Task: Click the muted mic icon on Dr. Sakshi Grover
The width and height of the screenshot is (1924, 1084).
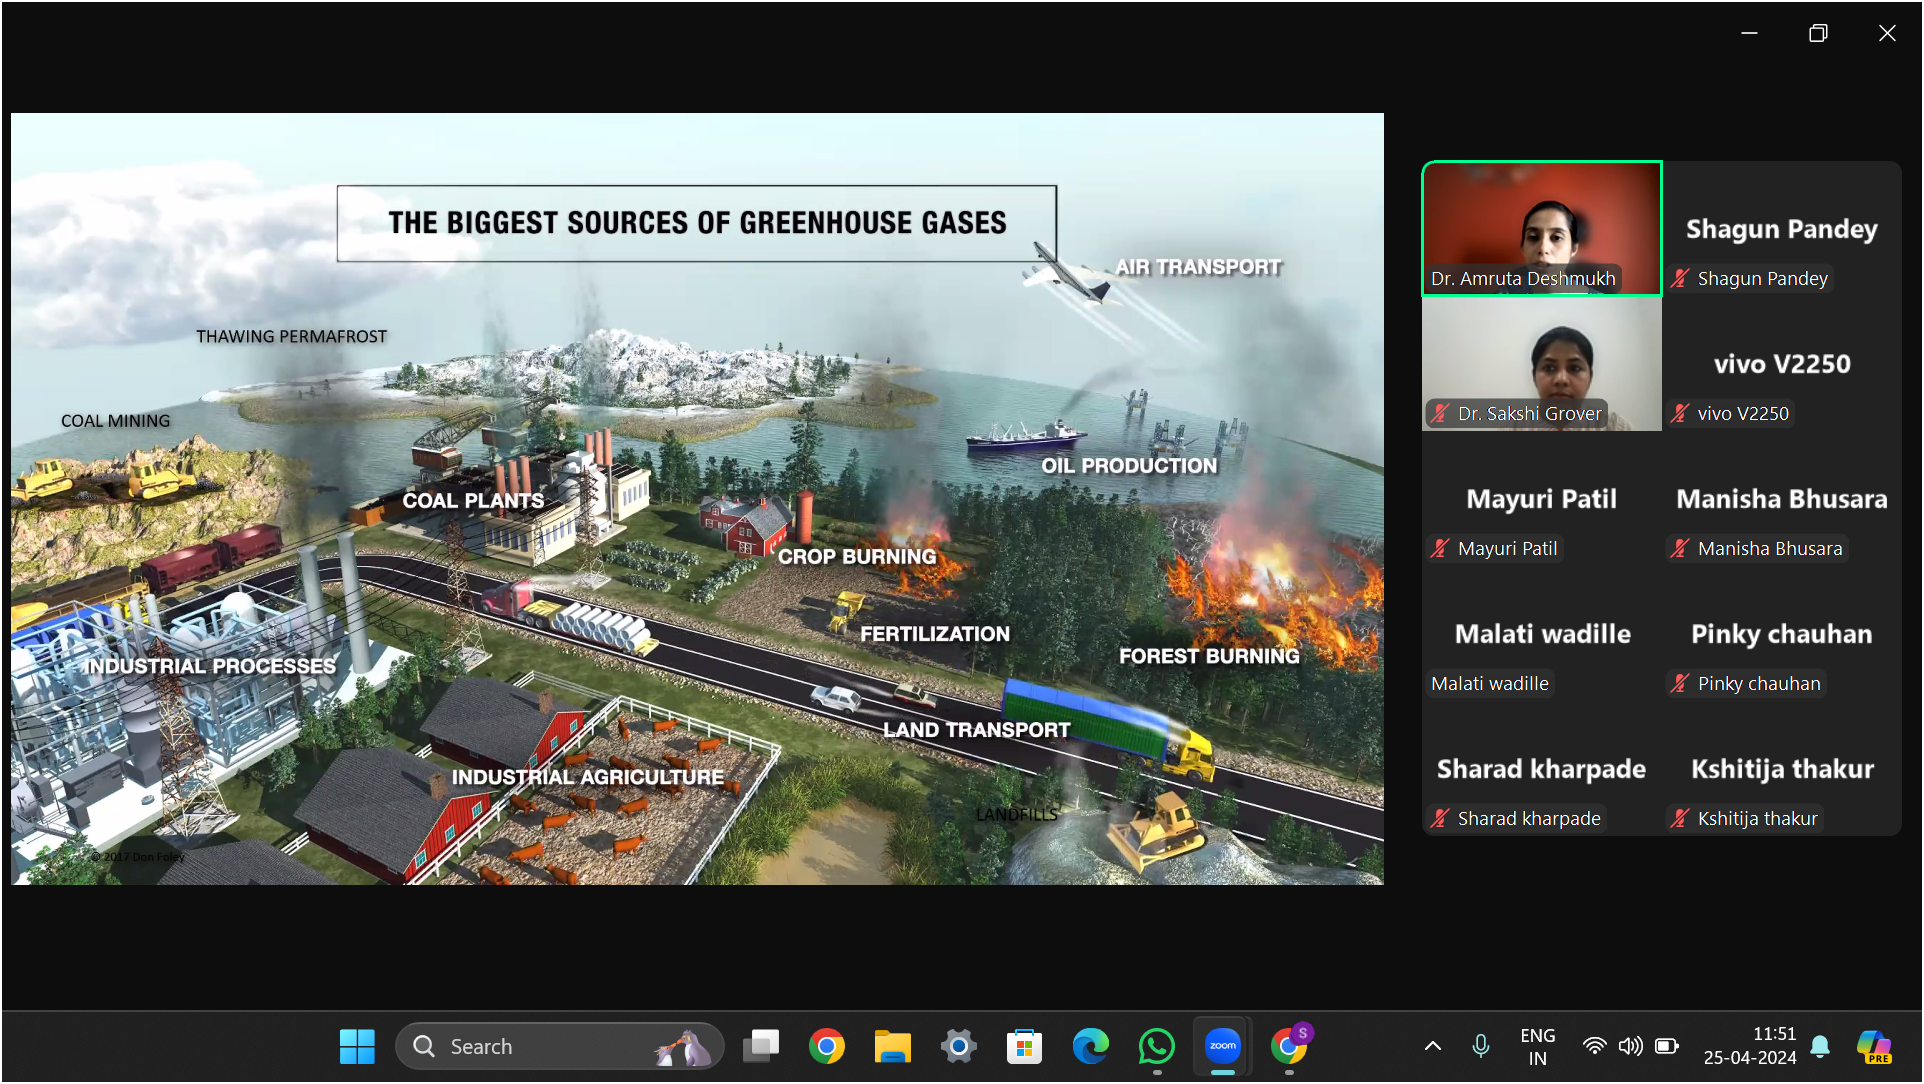Action: 1440,414
